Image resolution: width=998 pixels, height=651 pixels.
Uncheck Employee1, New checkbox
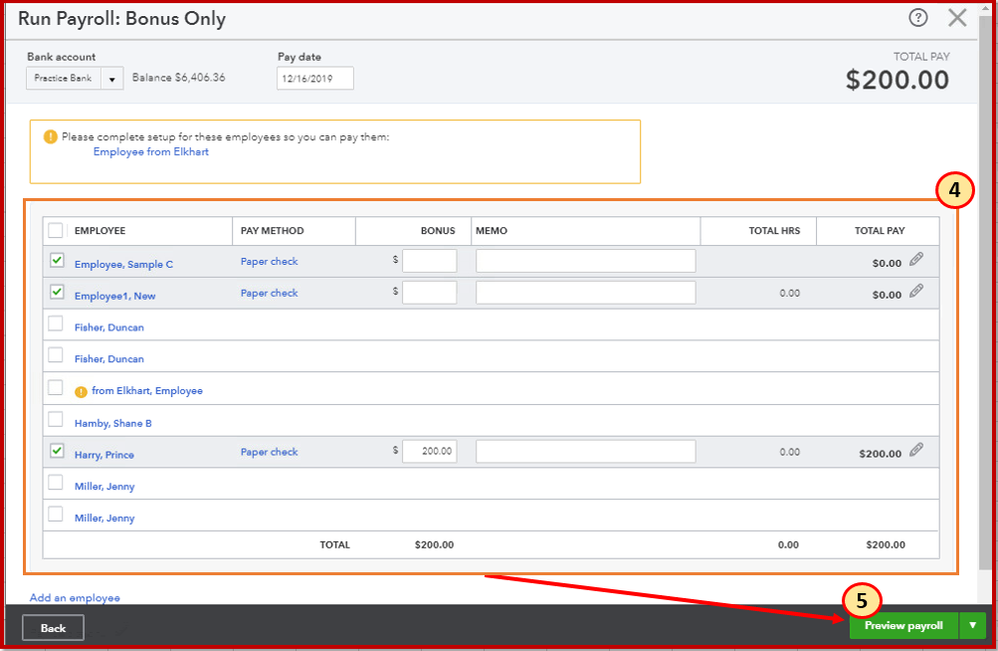tap(57, 291)
